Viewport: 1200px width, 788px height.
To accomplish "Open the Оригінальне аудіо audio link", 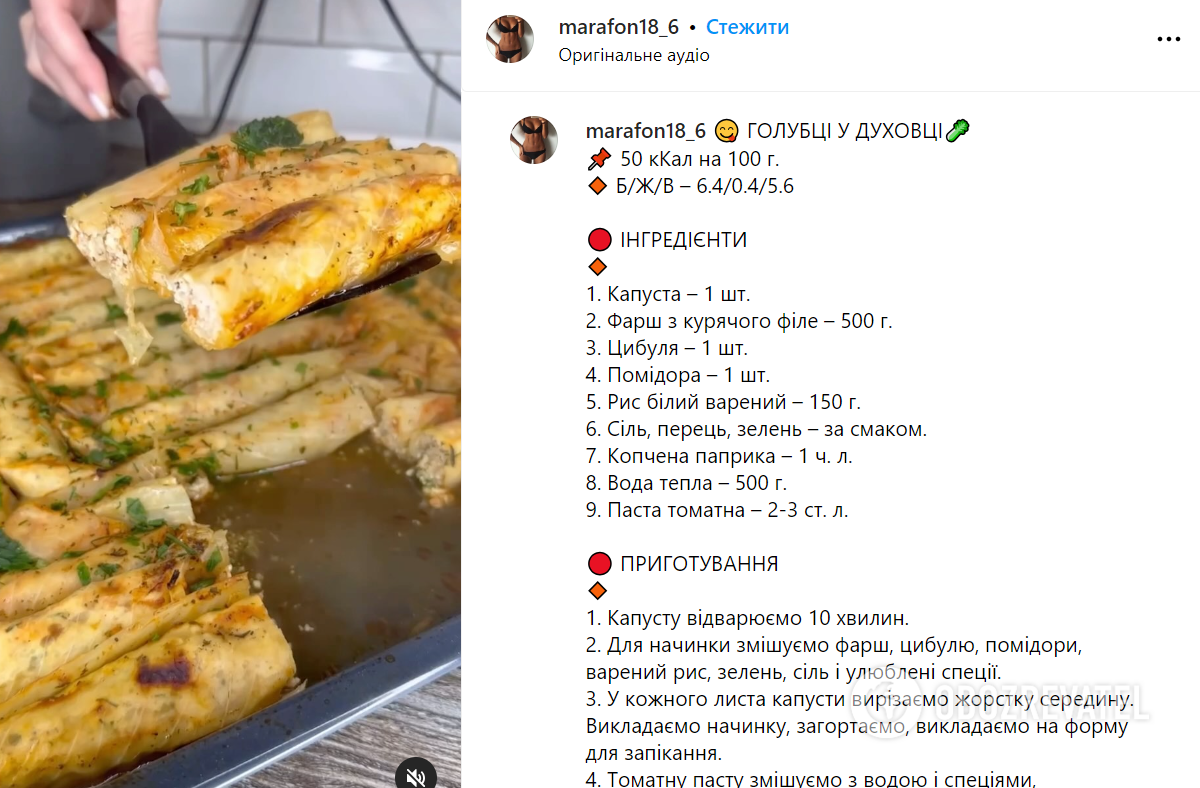I will coord(634,56).
